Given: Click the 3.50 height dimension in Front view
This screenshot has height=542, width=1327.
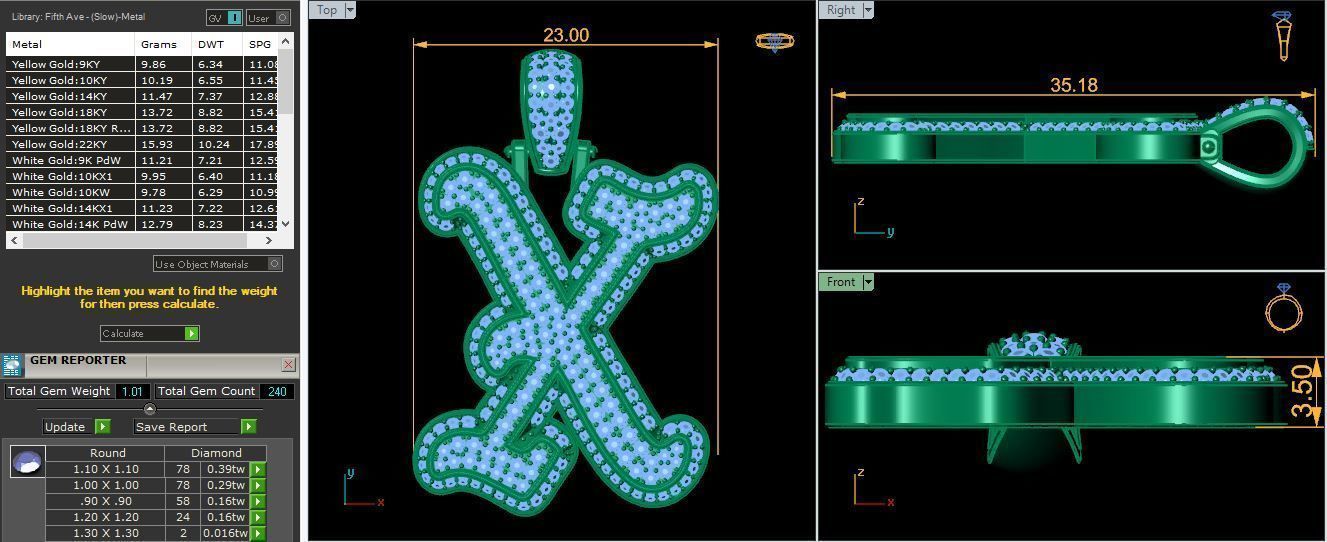Looking at the screenshot, I should pyautogui.click(x=1301, y=392).
